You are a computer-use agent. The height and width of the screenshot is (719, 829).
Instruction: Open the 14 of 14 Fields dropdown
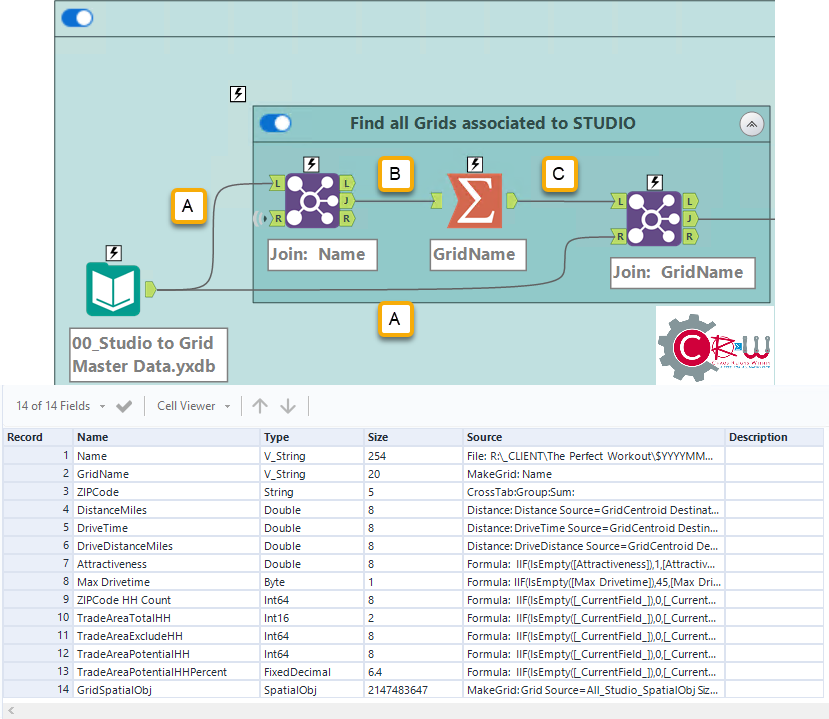60,406
